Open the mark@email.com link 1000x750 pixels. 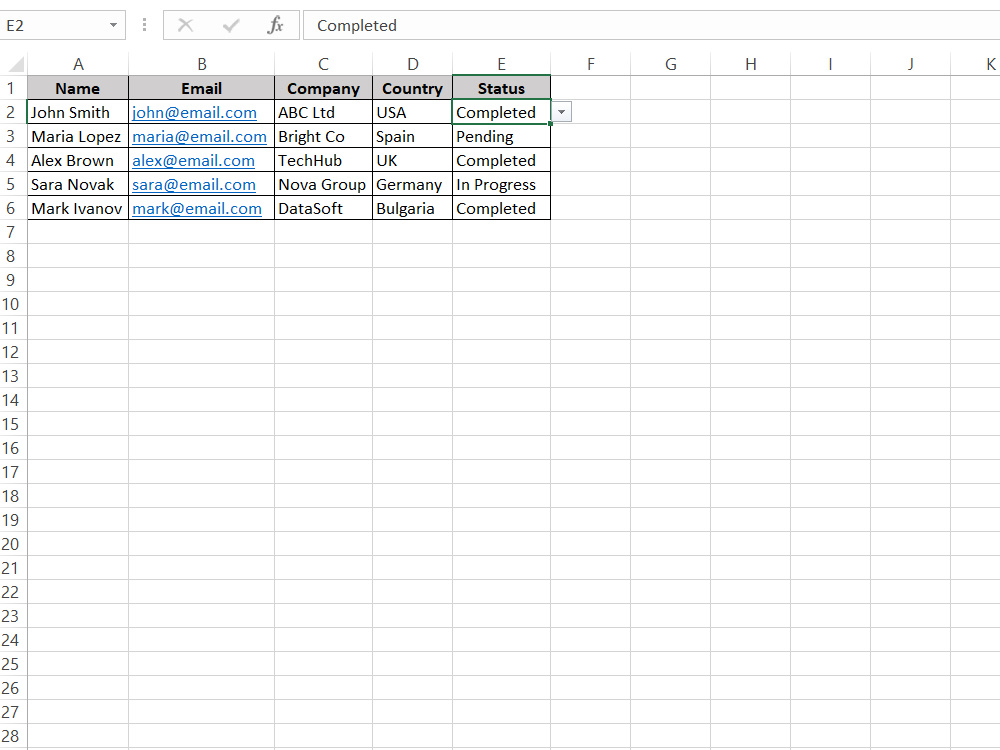tap(197, 209)
